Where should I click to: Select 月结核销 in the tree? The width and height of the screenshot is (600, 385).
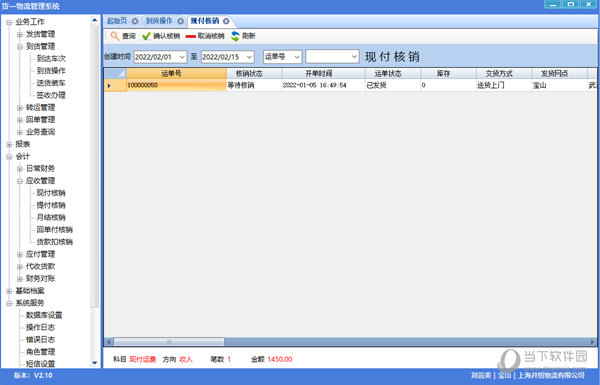pos(51,217)
